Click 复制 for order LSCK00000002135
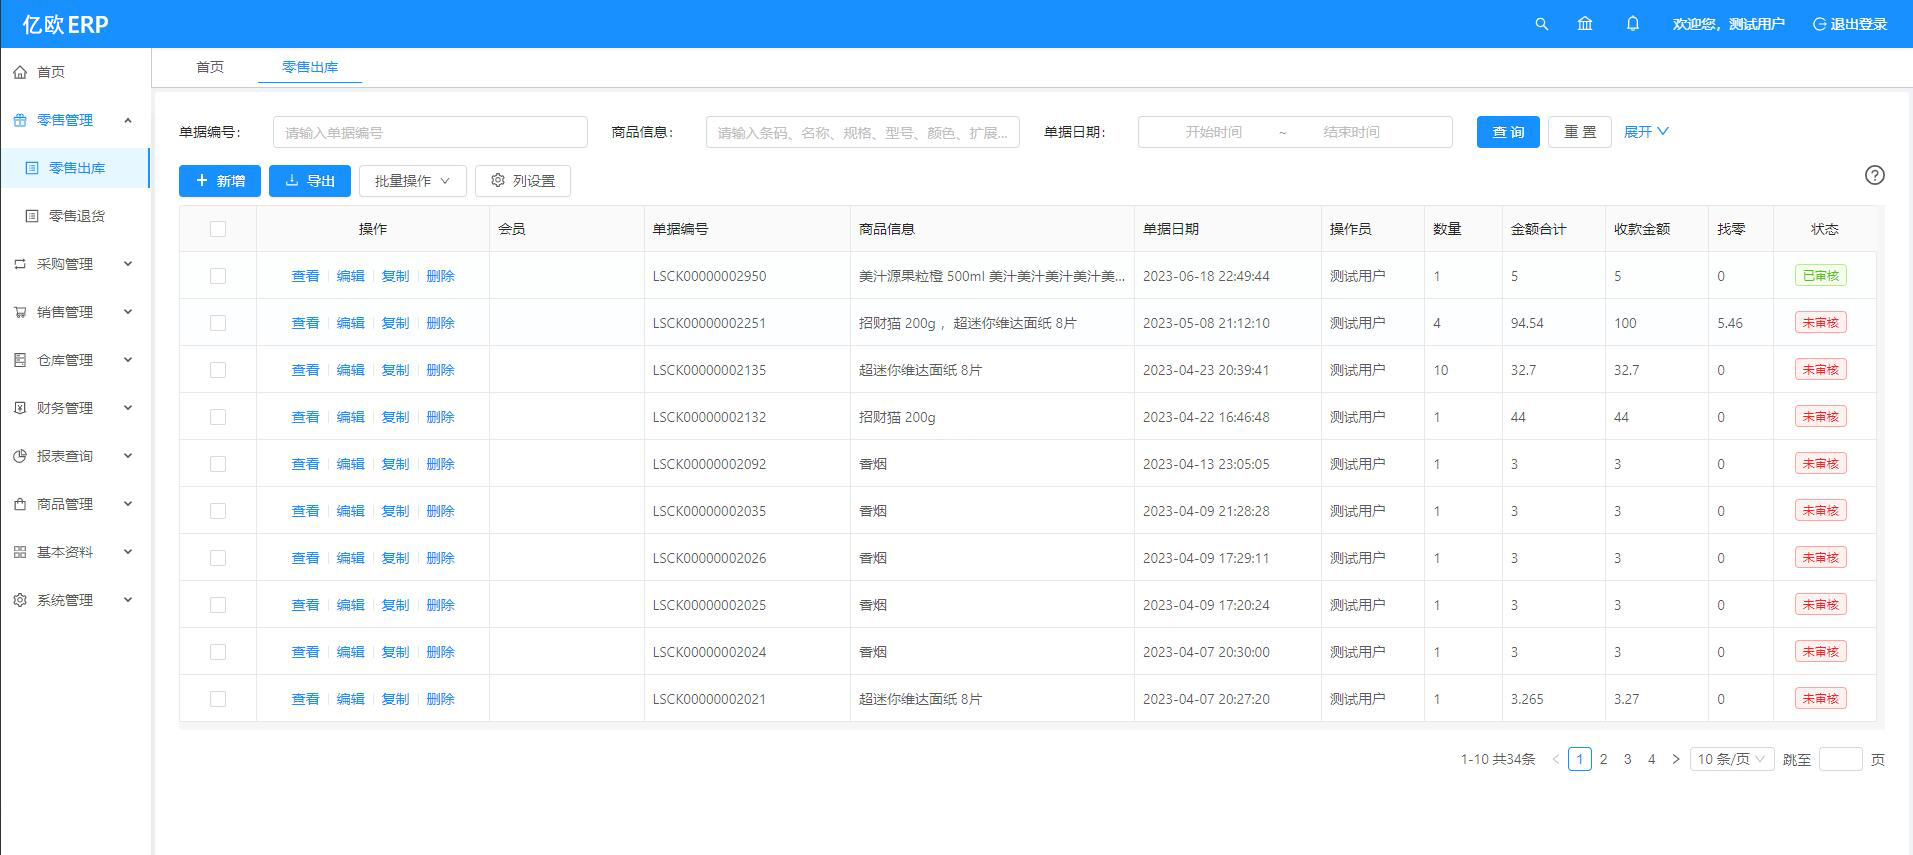The image size is (1913, 855). click(x=395, y=370)
